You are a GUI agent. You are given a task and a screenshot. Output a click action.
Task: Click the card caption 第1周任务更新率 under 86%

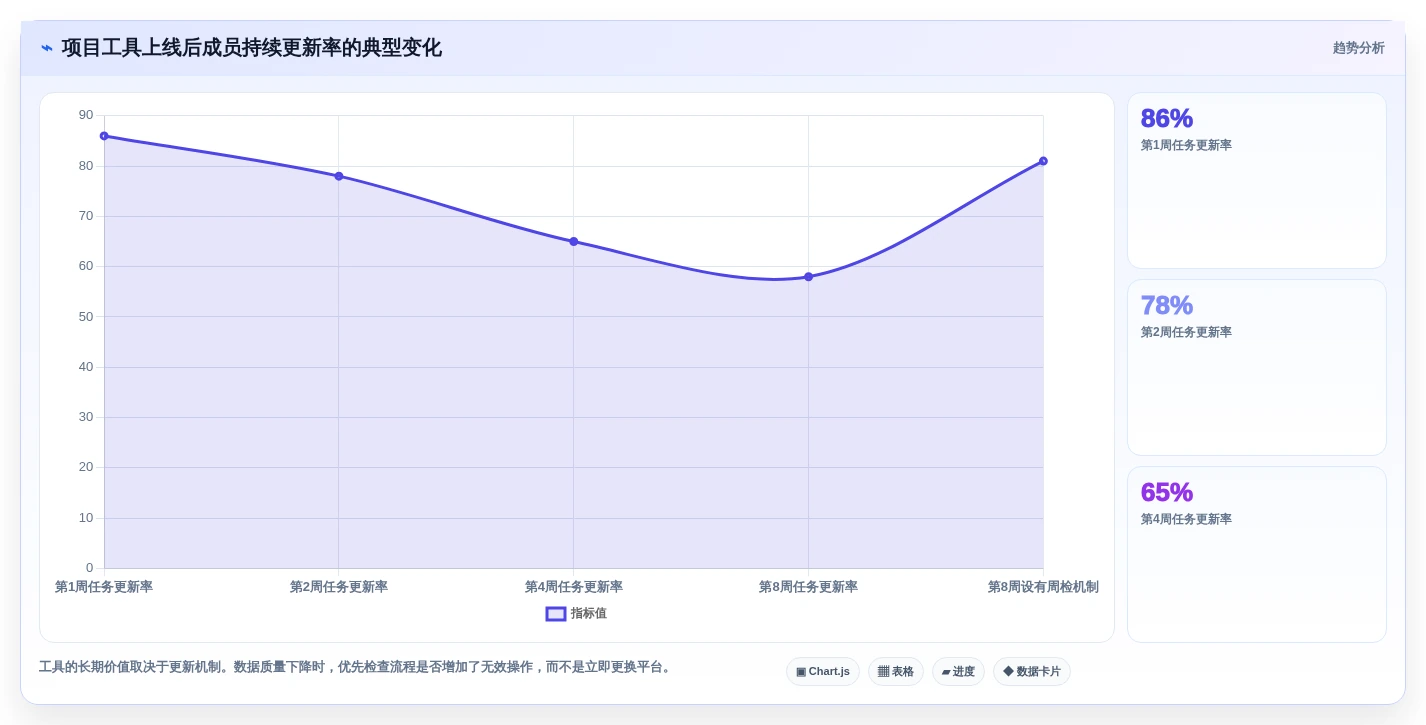click(1186, 145)
